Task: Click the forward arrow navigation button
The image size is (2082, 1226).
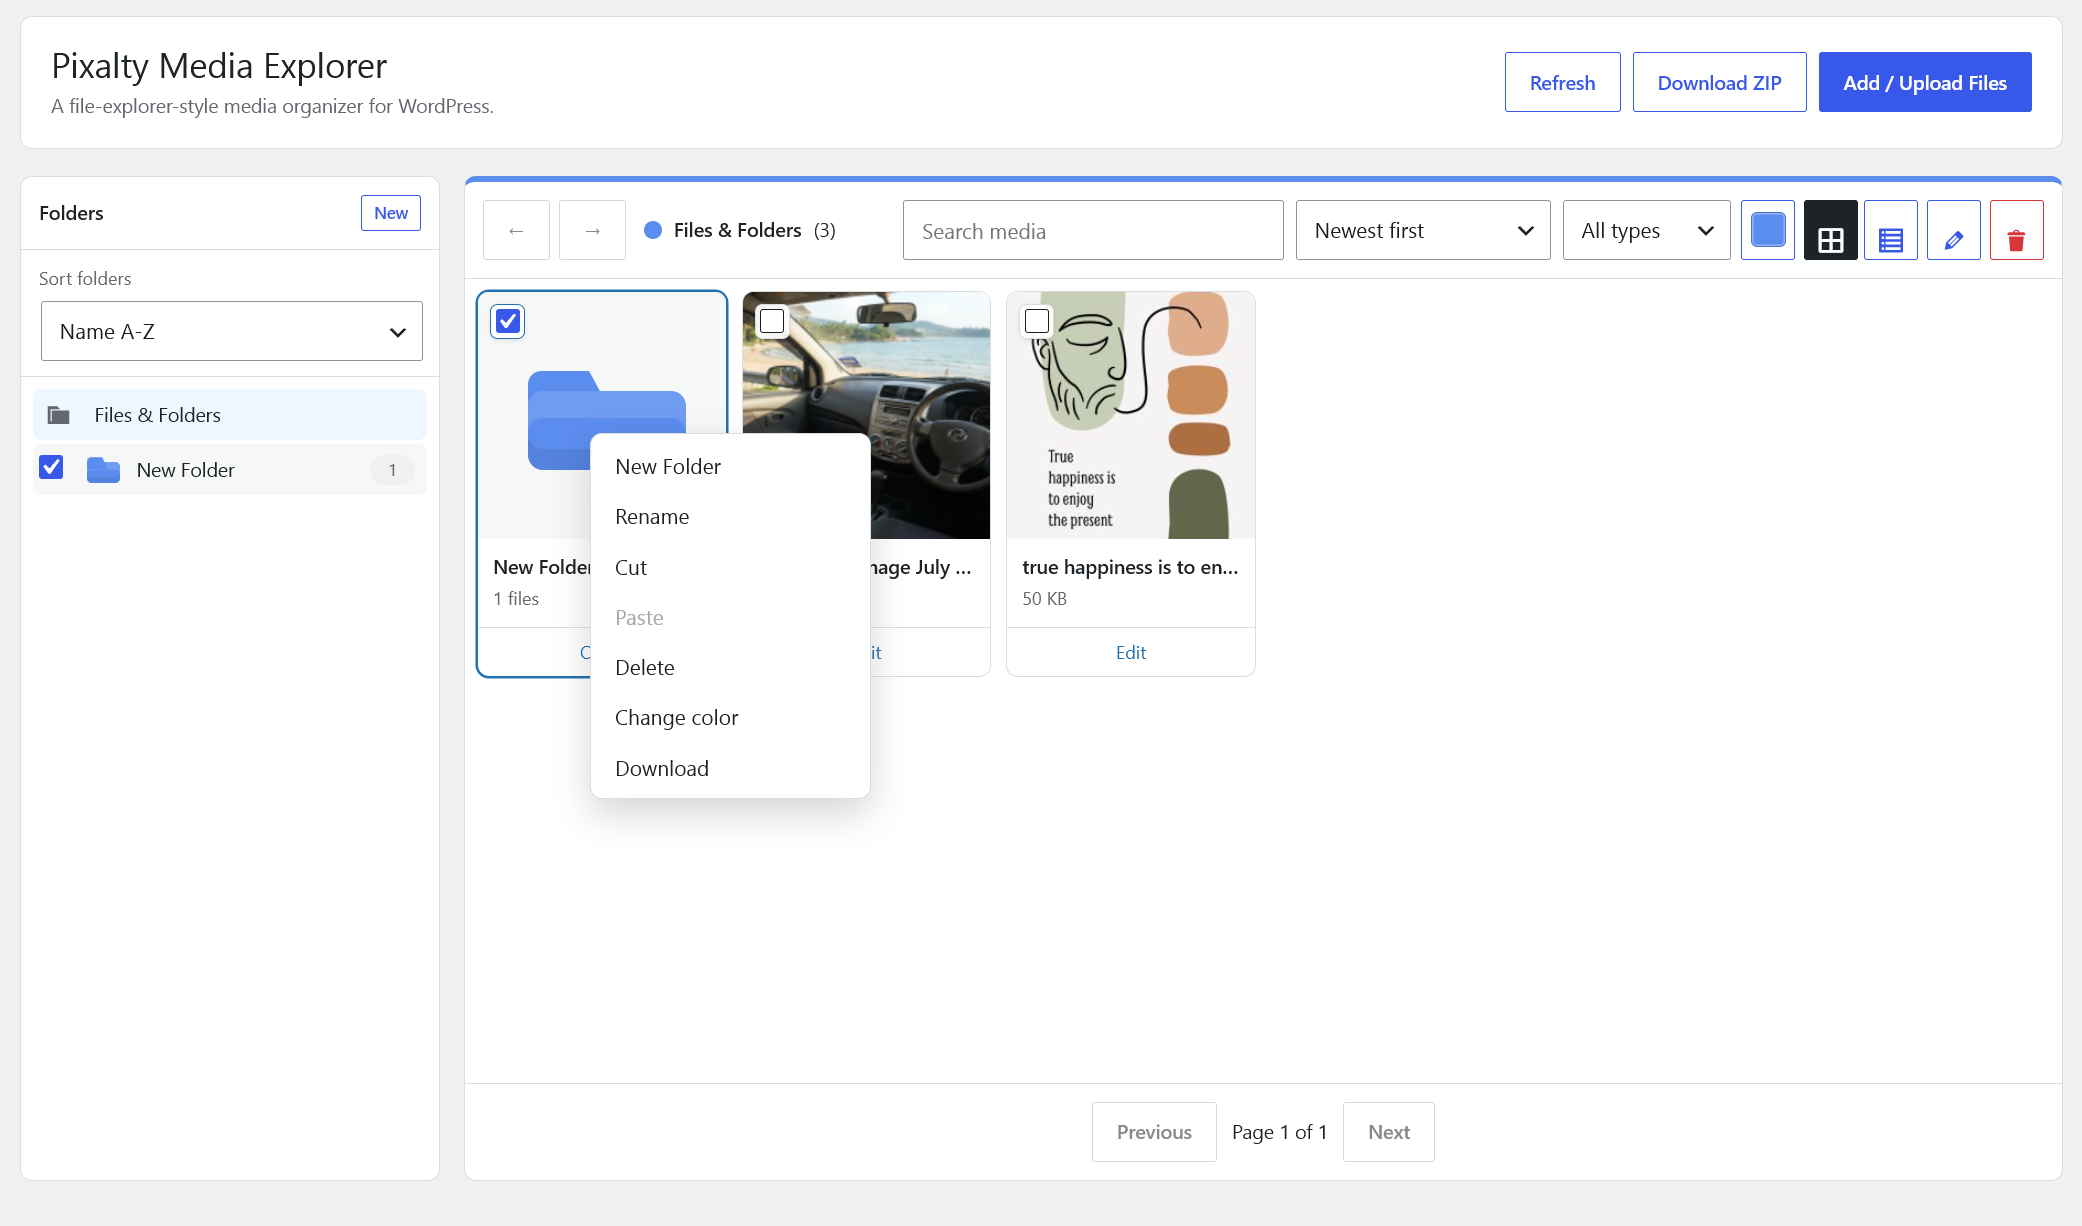Action: point(592,231)
